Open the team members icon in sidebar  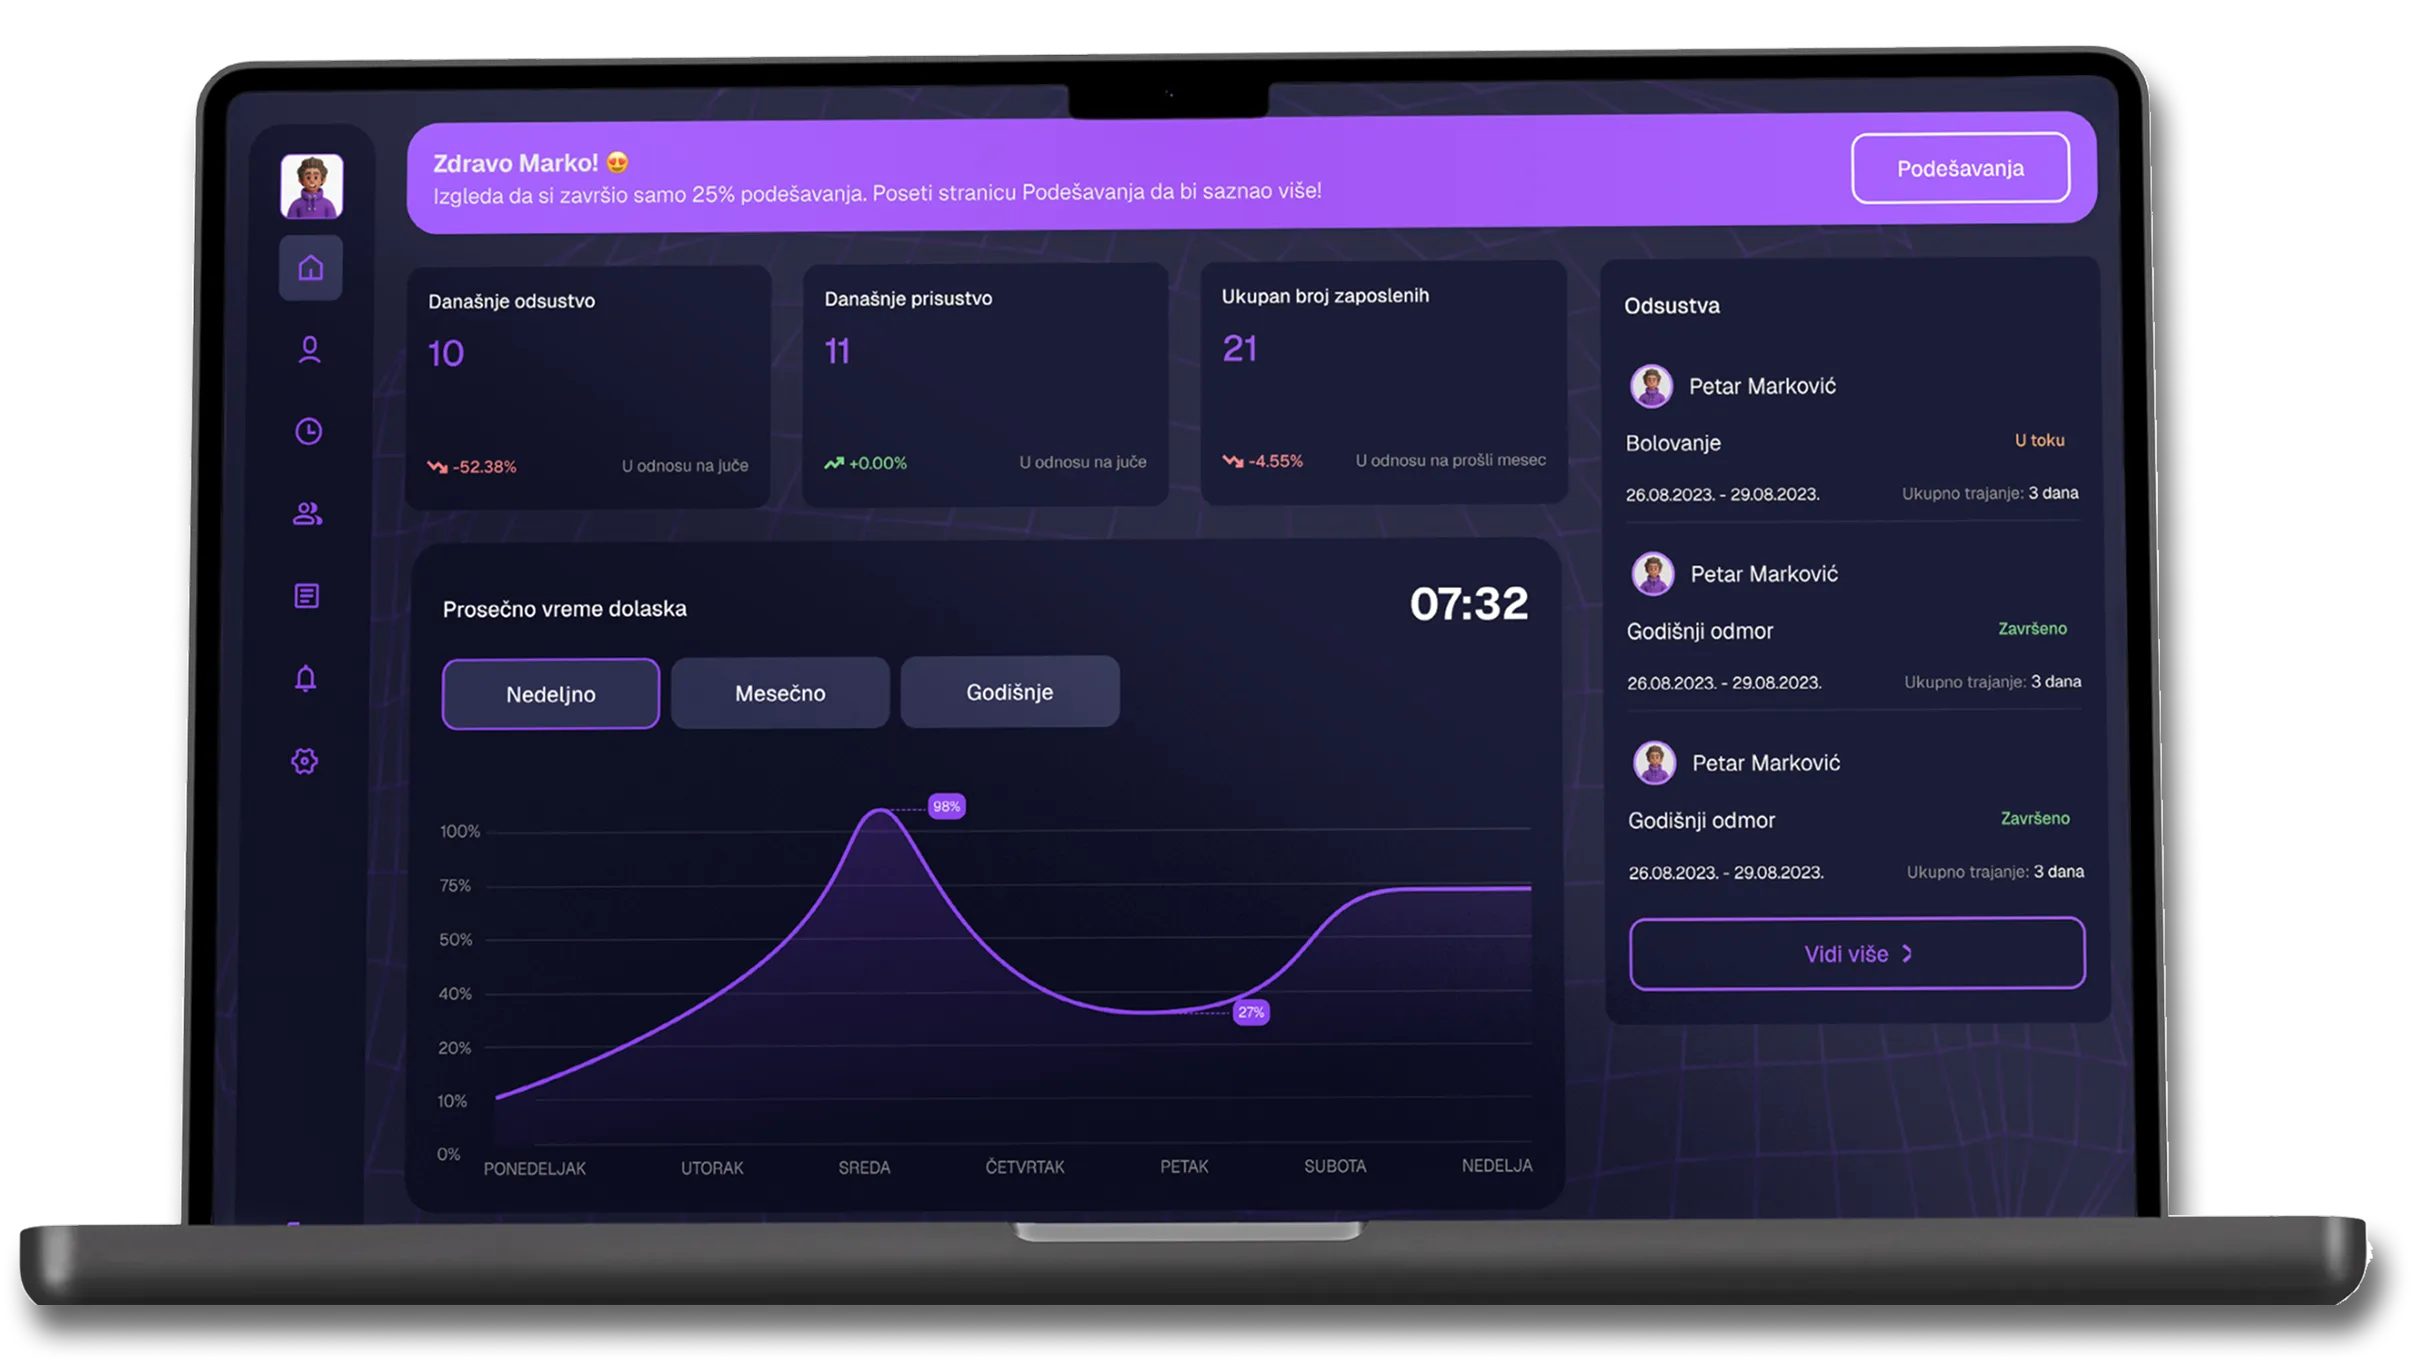click(x=307, y=513)
